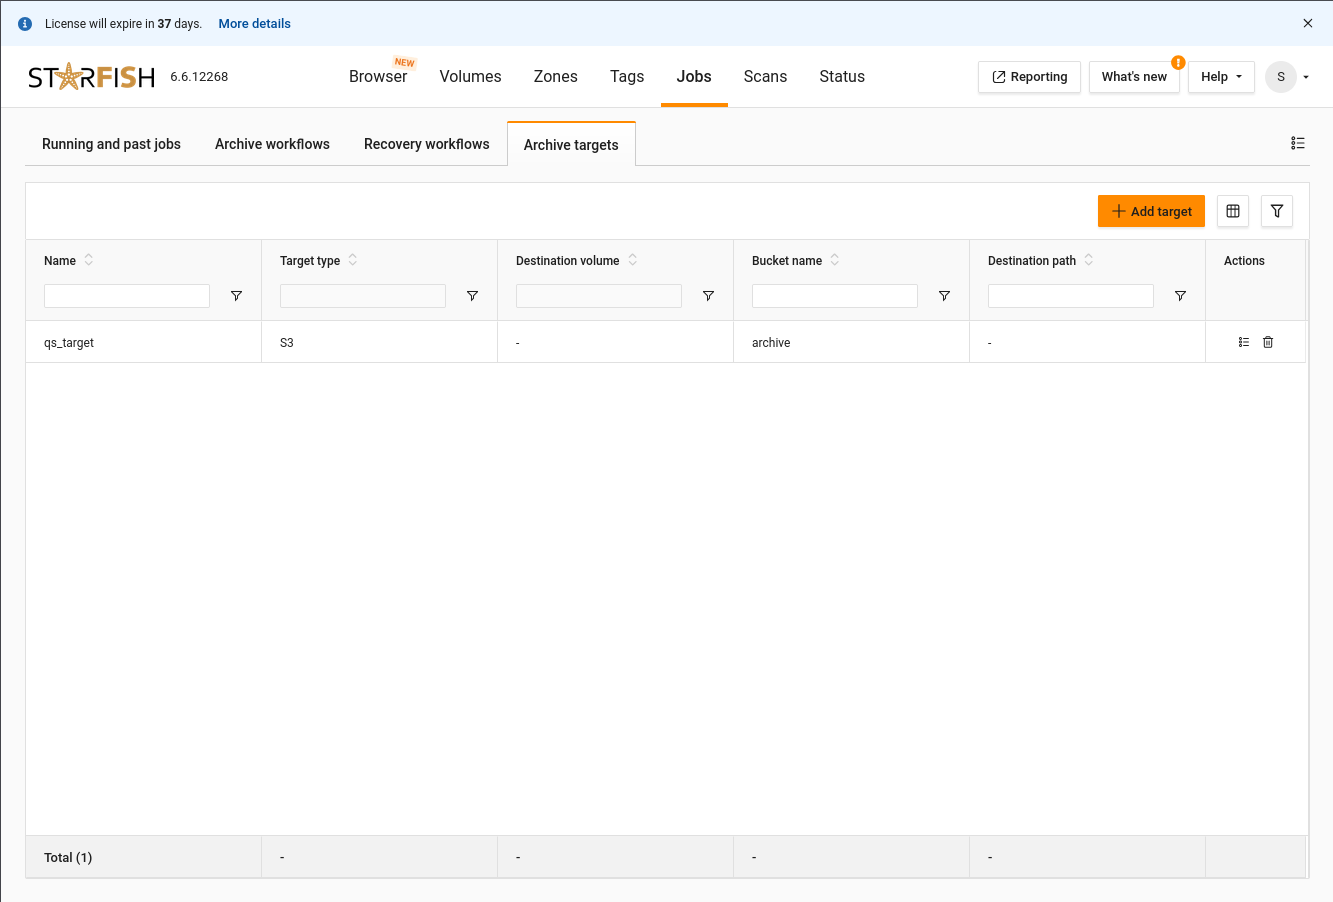The width and height of the screenshot is (1333, 902).
Task: Click the Add target button
Action: [x=1151, y=211]
